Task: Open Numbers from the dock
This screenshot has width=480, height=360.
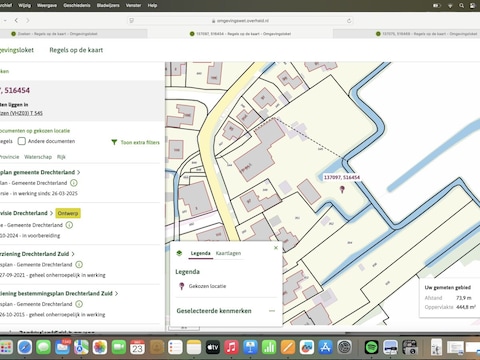Action: pos(269,347)
